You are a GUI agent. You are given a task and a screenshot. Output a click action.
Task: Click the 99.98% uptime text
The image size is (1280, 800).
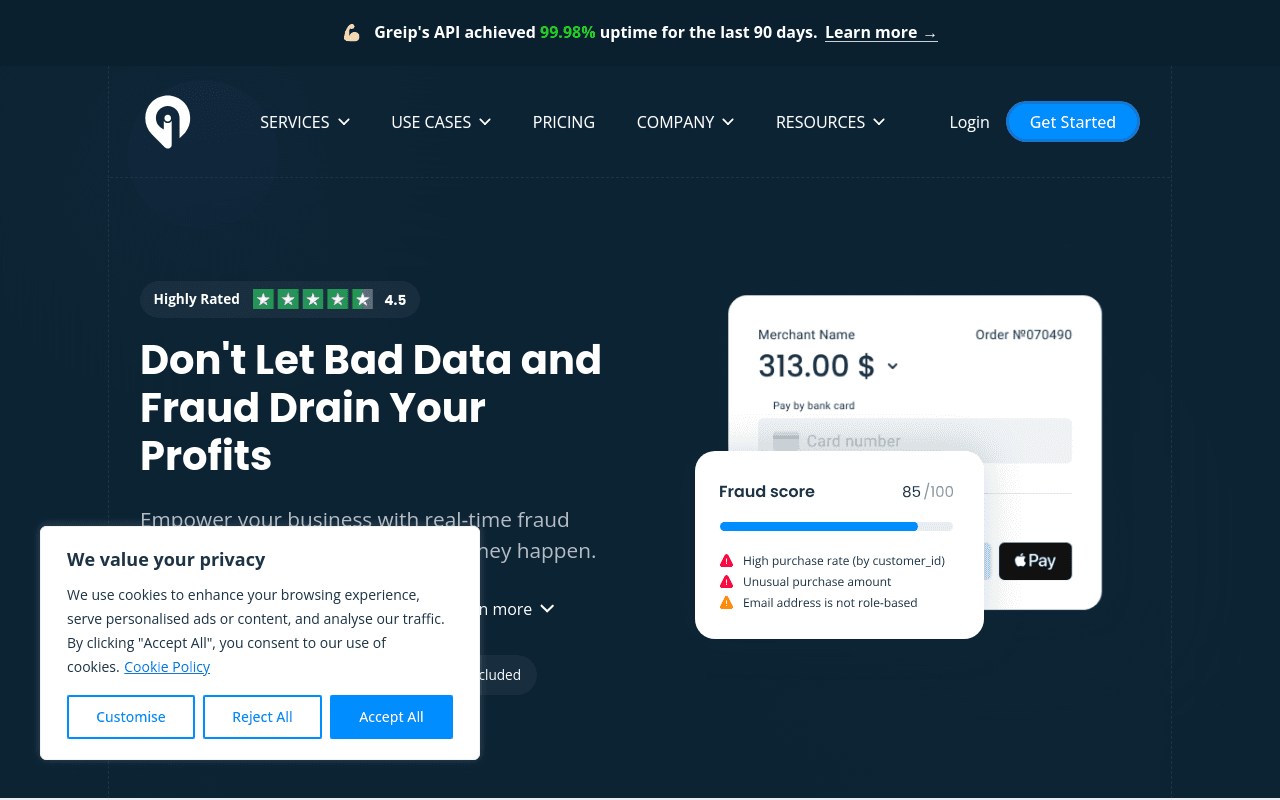tap(567, 33)
